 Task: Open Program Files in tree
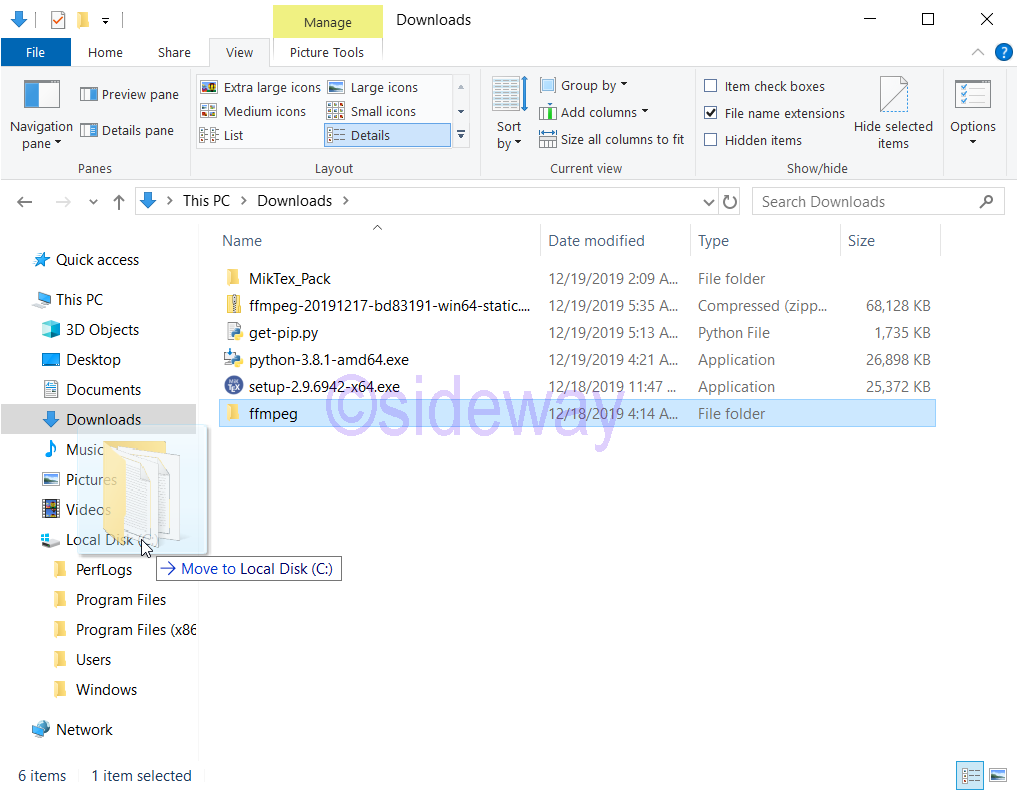110,599
